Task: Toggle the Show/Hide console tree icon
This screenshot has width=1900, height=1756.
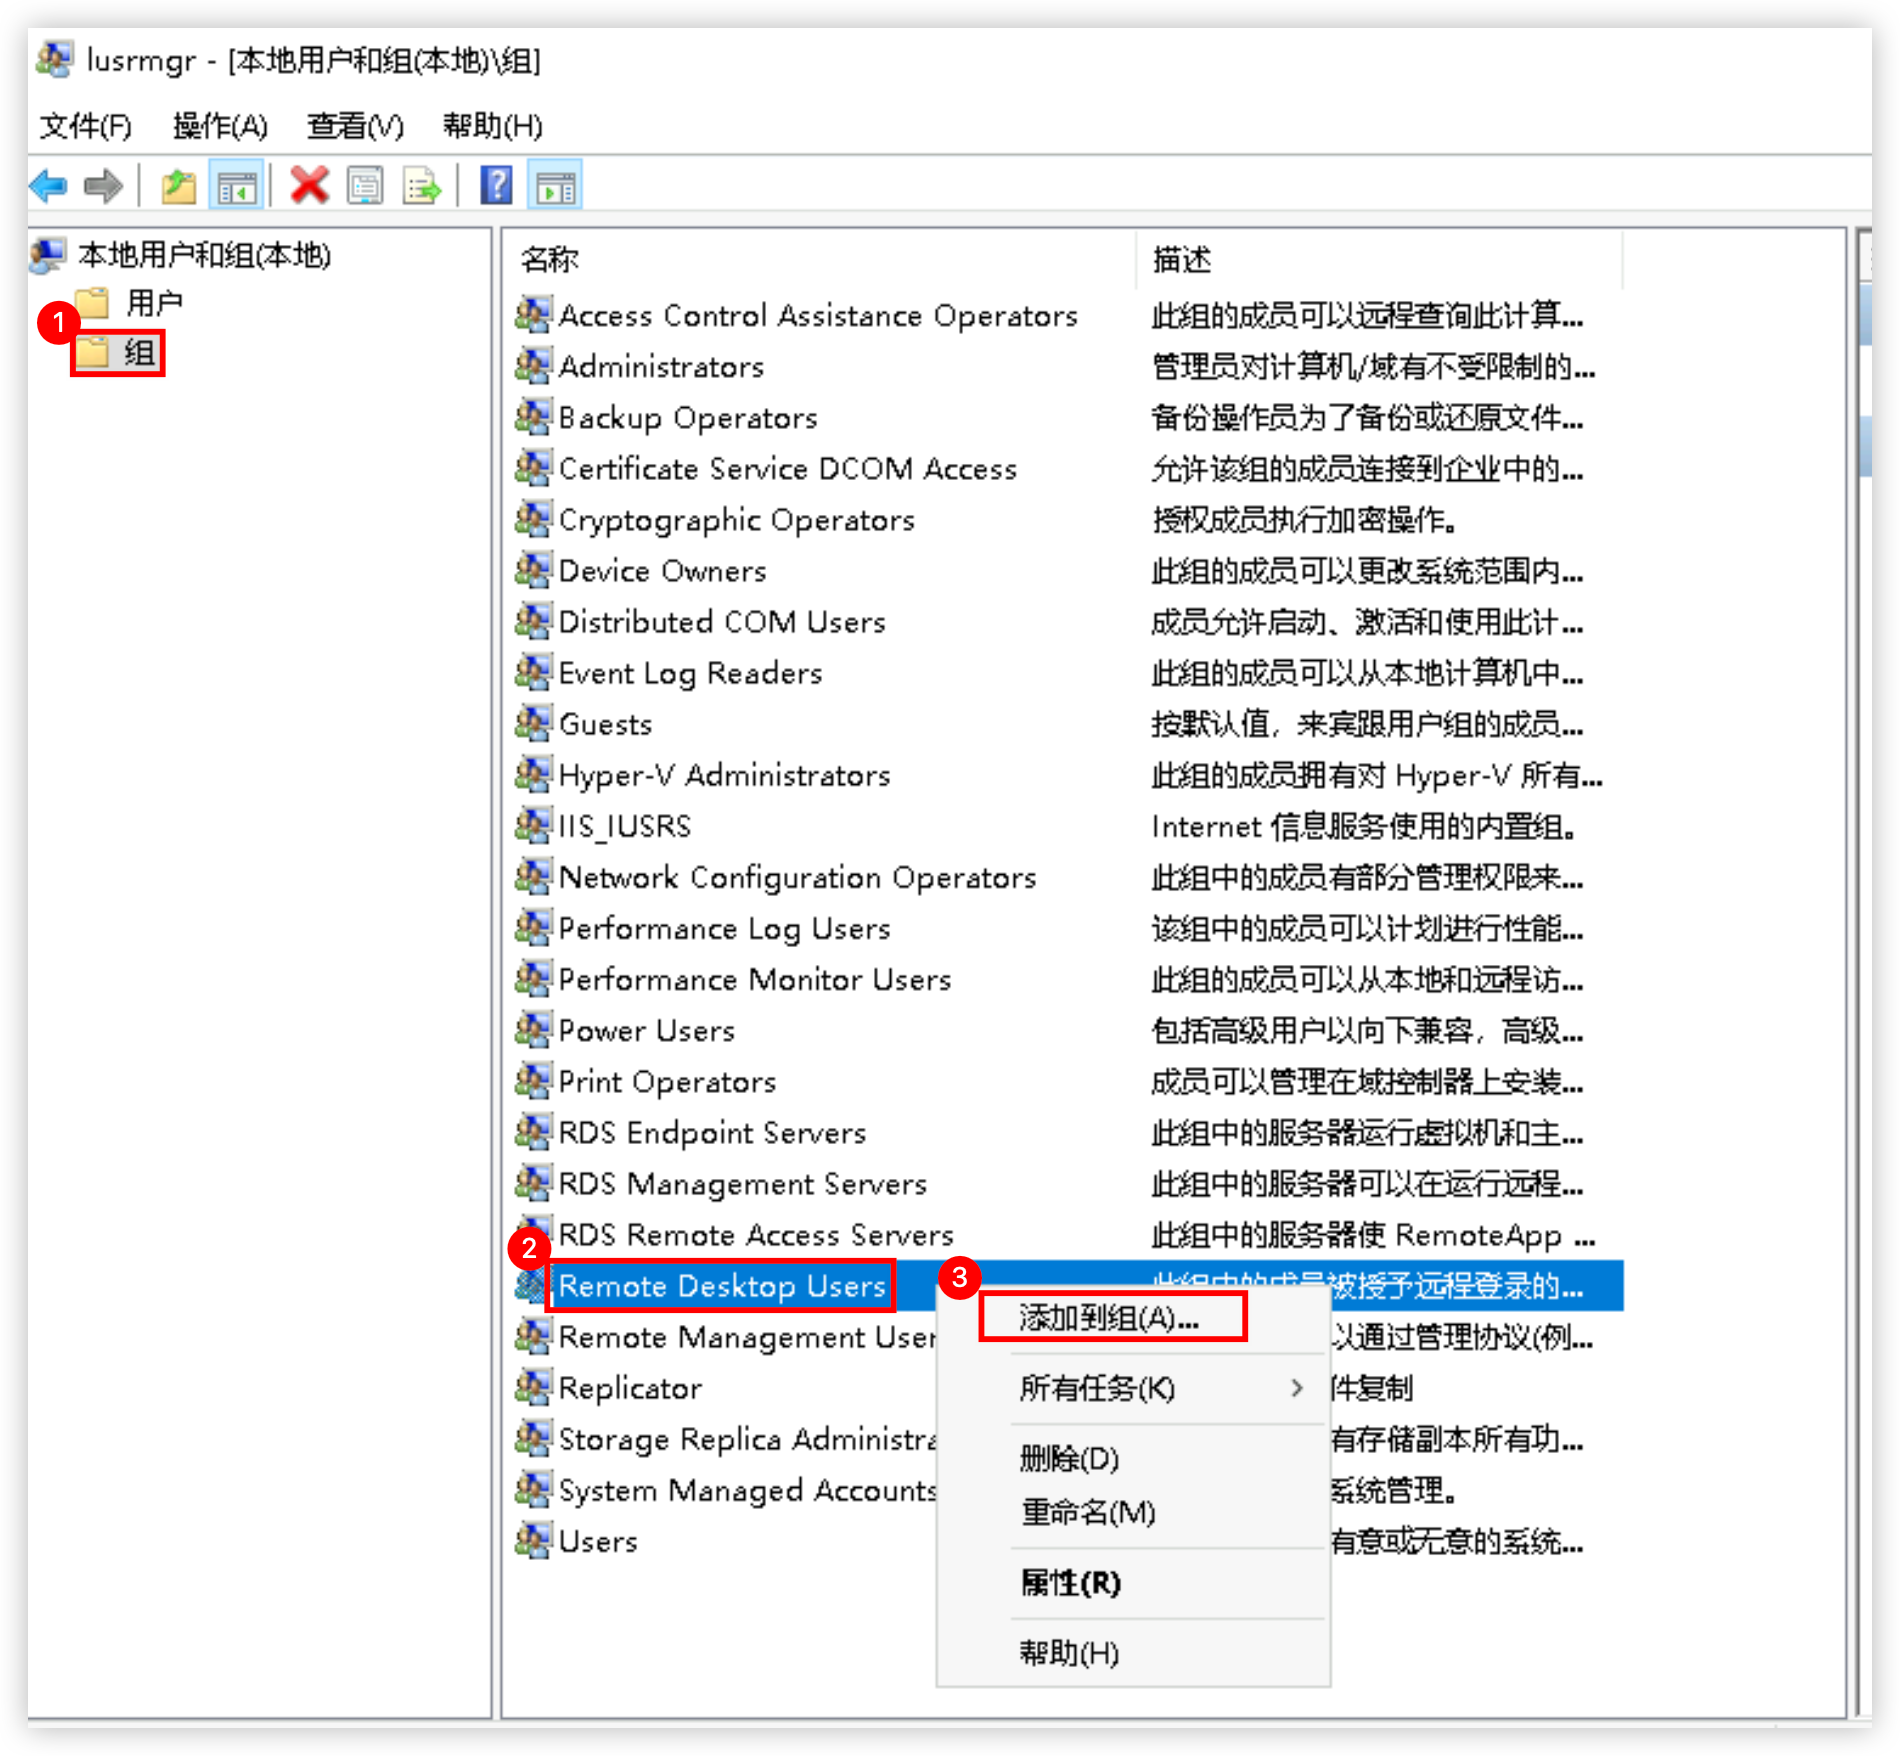Action: tap(237, 186)
